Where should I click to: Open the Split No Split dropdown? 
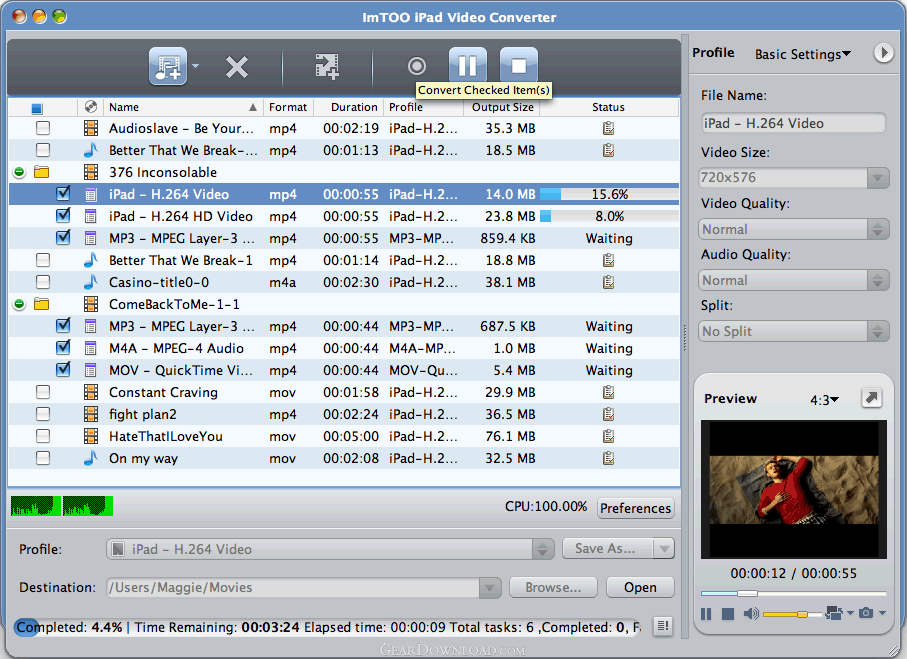793,331
